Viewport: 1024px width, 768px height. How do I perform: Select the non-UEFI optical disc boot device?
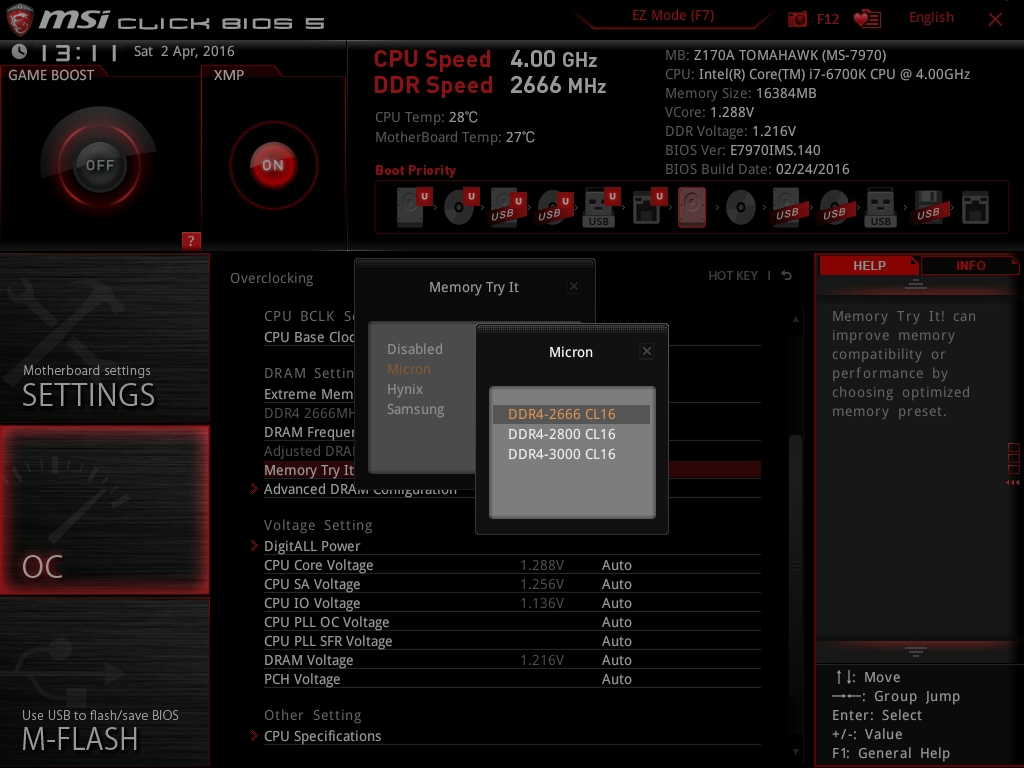pos(740,208)
